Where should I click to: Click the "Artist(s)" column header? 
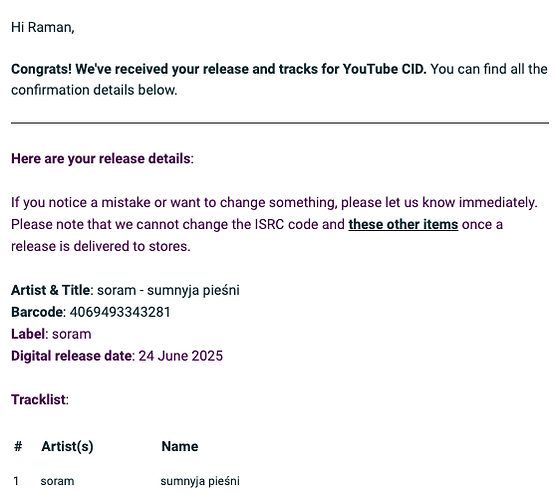[67, 446]
